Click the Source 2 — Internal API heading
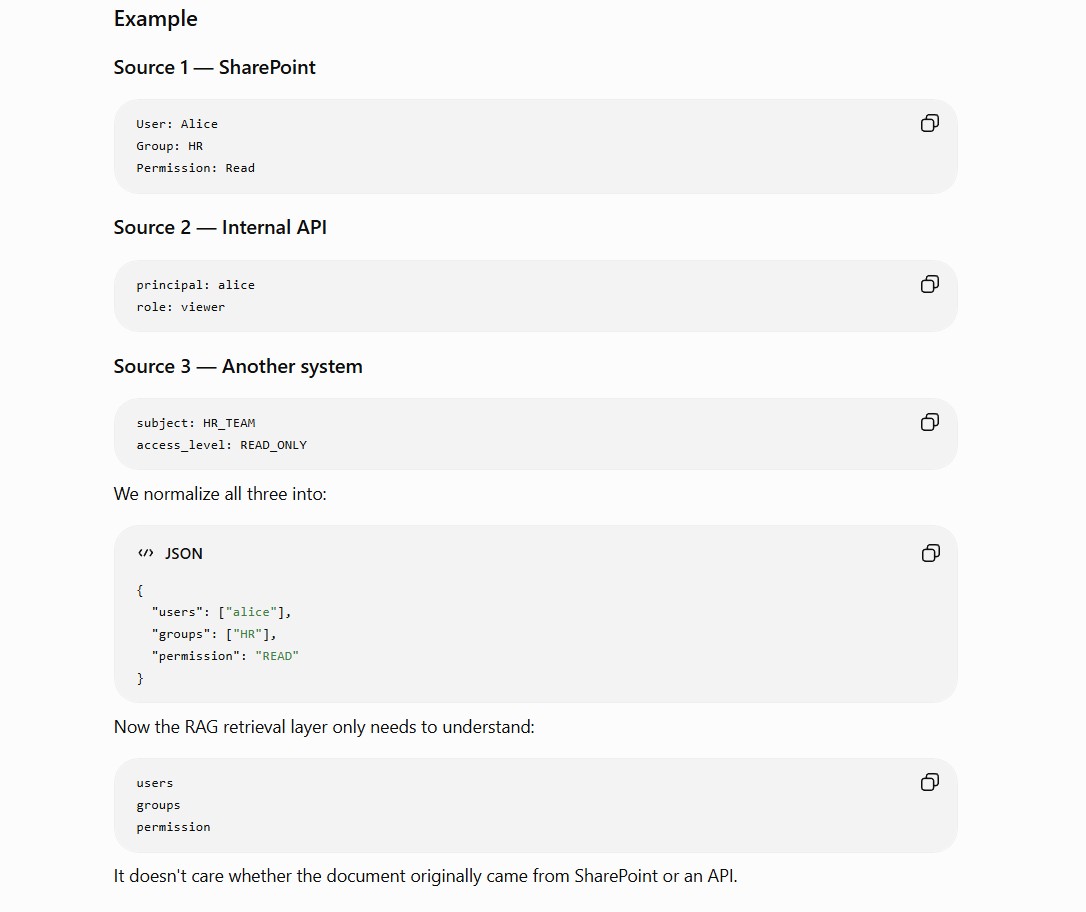 pos(220,227)
